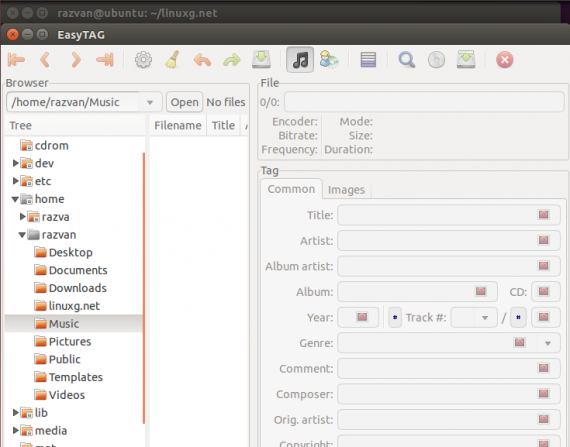
Task: Open the path dropdown for /home/razvan/Music
Action: (x=150, y=102)
